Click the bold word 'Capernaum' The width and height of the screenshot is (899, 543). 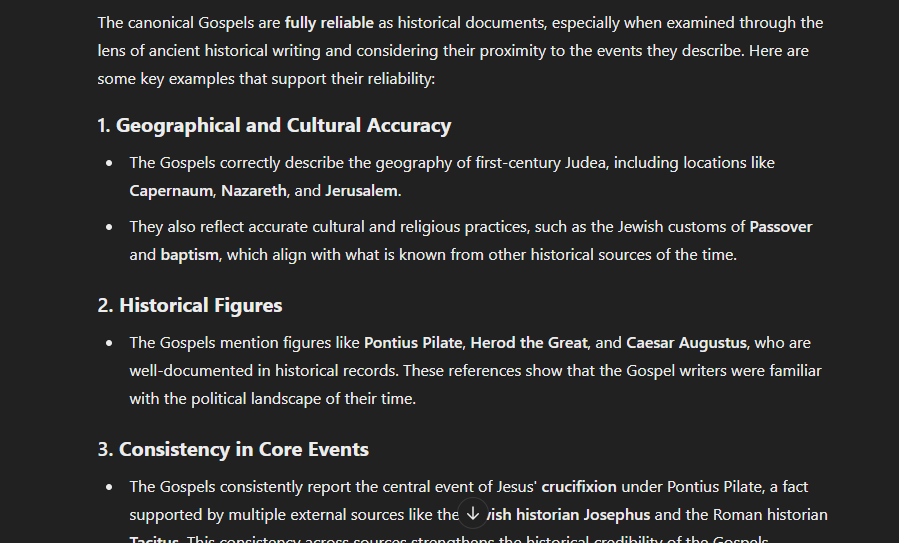[x=171, y=191]
